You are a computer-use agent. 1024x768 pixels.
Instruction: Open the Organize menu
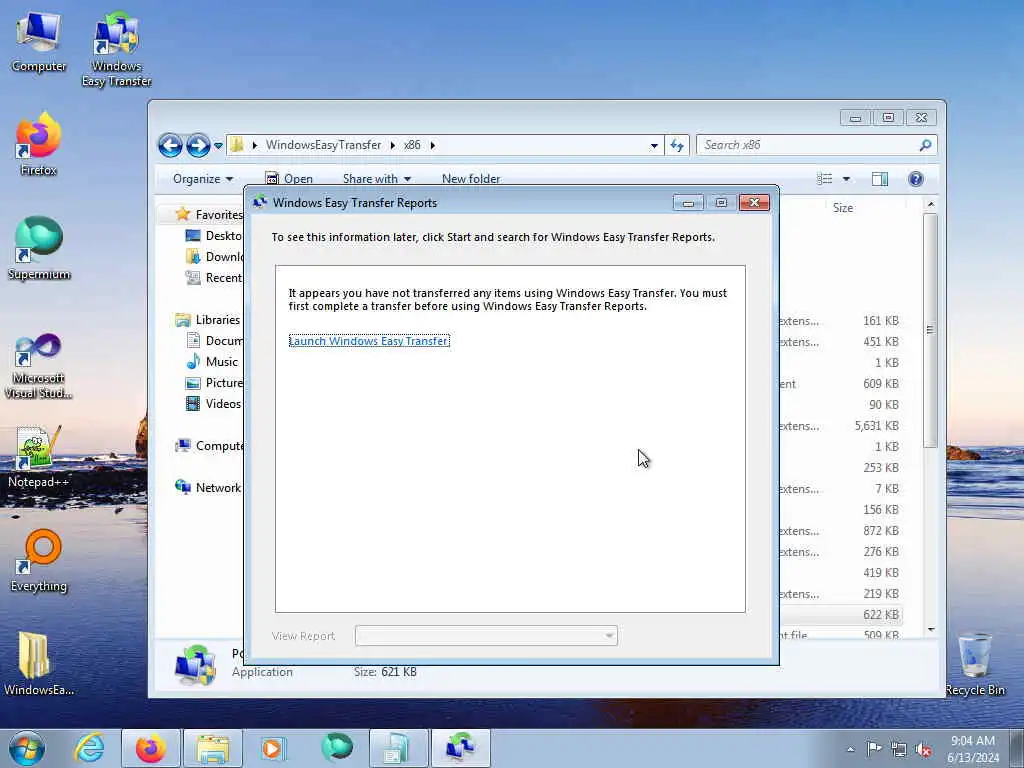[x=202, y=179]
